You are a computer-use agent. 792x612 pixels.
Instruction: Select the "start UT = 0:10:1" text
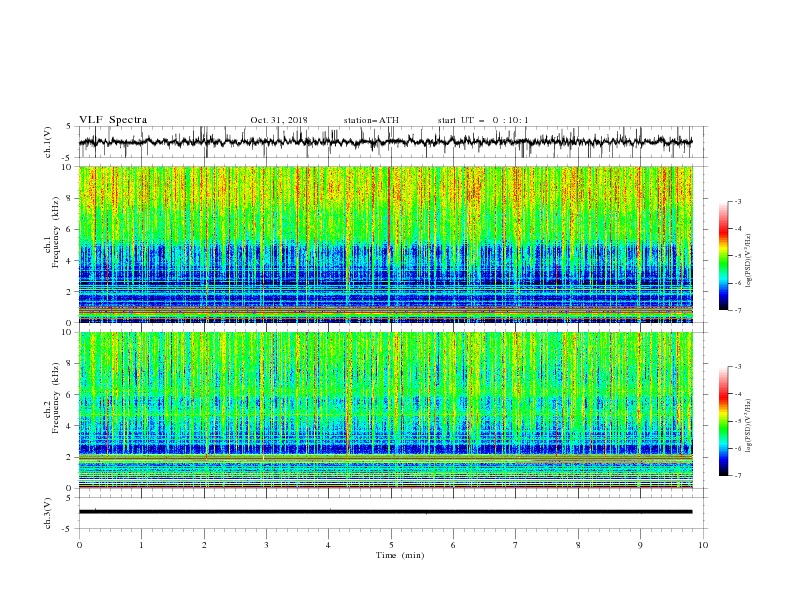tap(483, 120)
